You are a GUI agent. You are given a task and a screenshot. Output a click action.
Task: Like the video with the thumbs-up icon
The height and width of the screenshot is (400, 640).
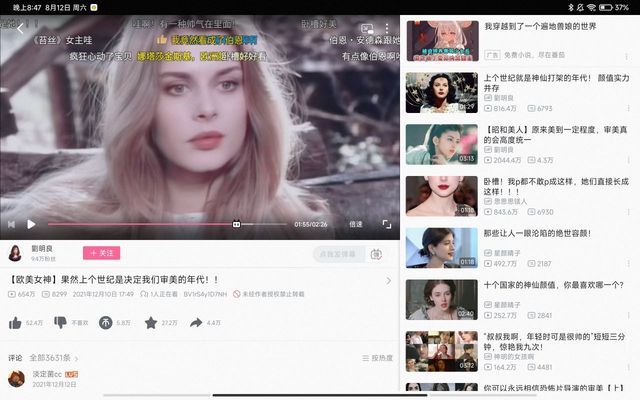pyautogui.click(x=15, y=323)
